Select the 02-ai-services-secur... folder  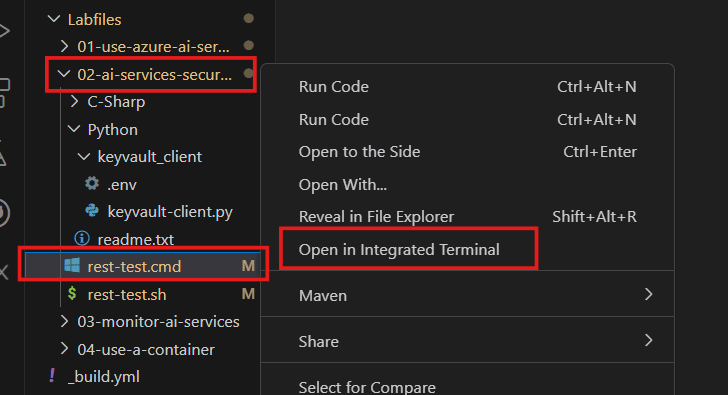tap(155, 74)
